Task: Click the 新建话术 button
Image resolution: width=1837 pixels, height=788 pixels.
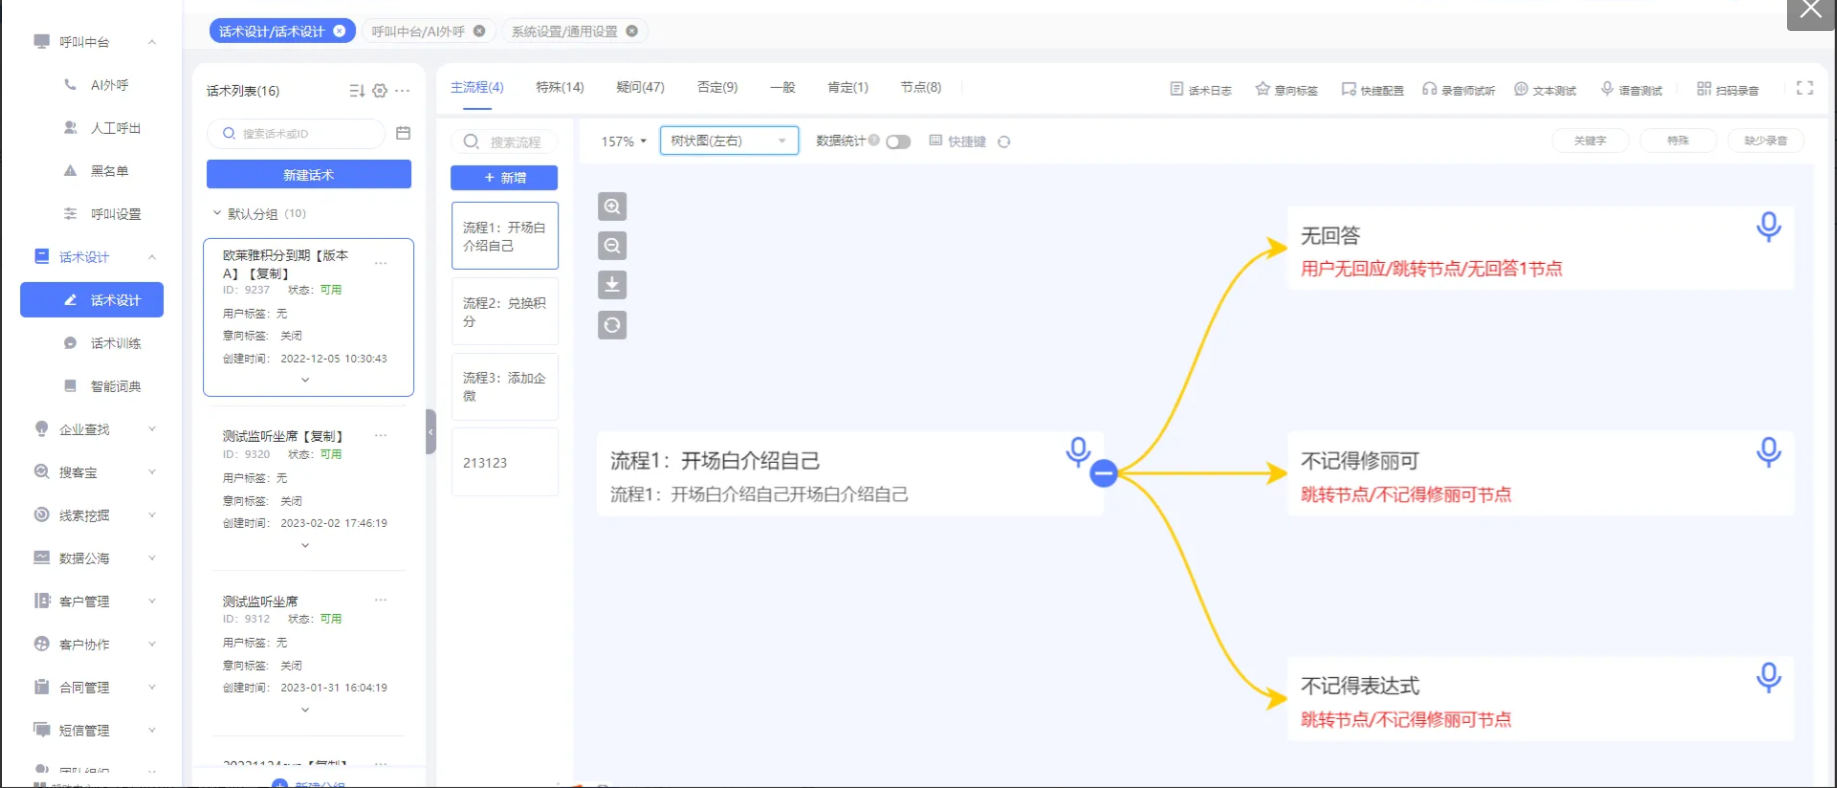Action: (x=308, y=175)
